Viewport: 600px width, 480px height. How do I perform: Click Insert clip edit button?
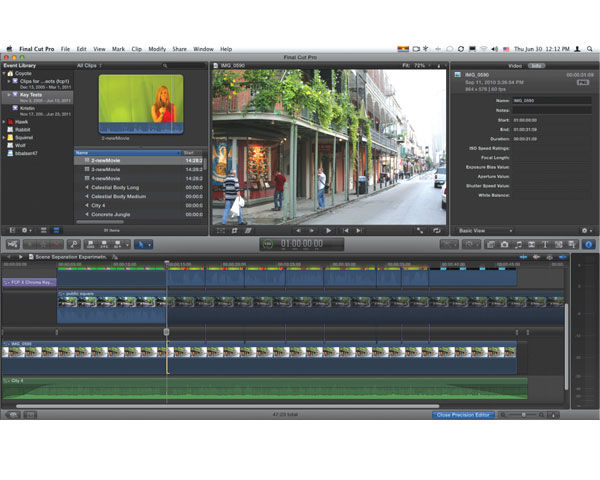pos(104,244)
